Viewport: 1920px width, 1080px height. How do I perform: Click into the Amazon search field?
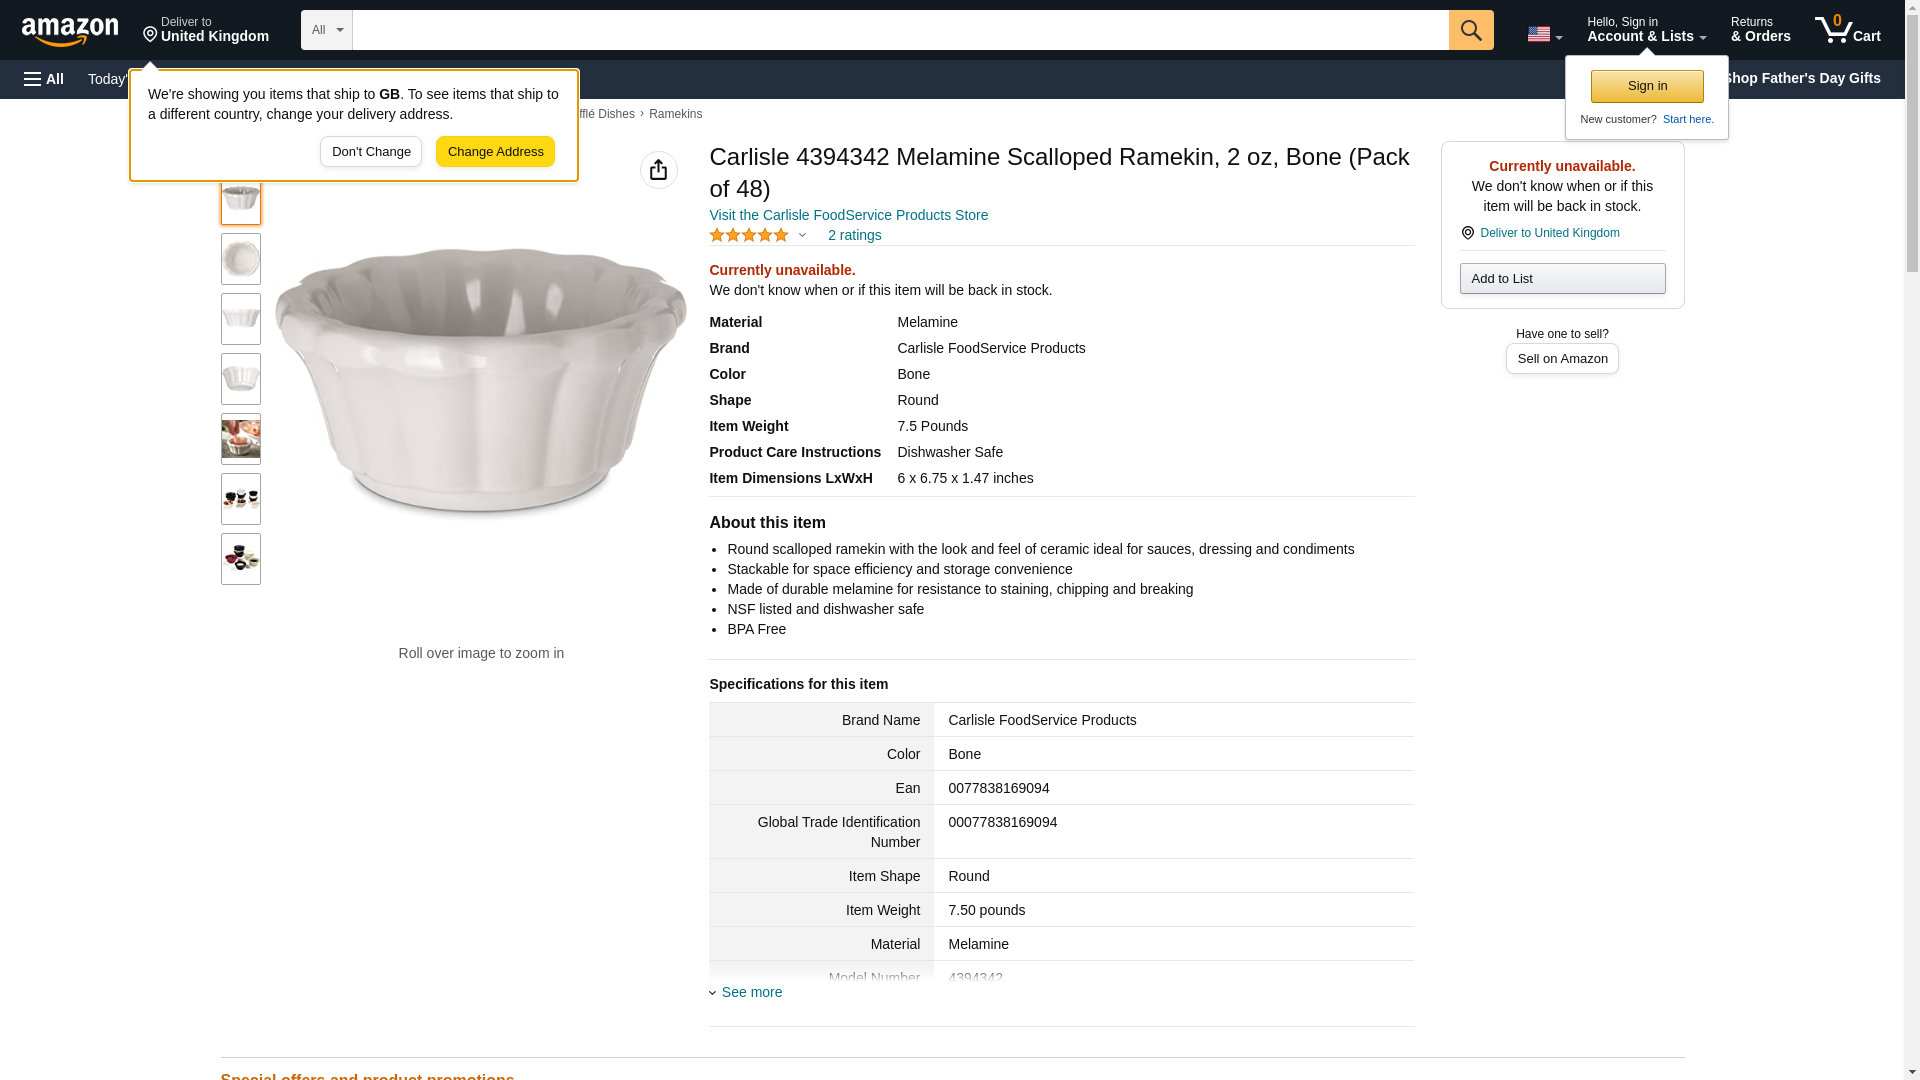[900, 30]
